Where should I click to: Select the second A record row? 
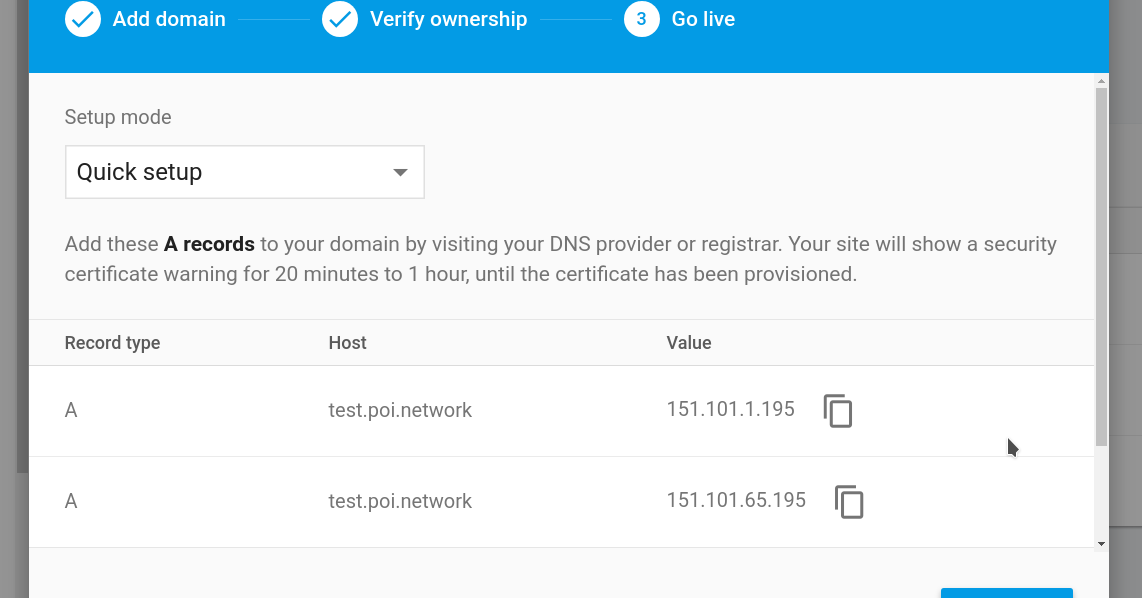click(400, 501)
